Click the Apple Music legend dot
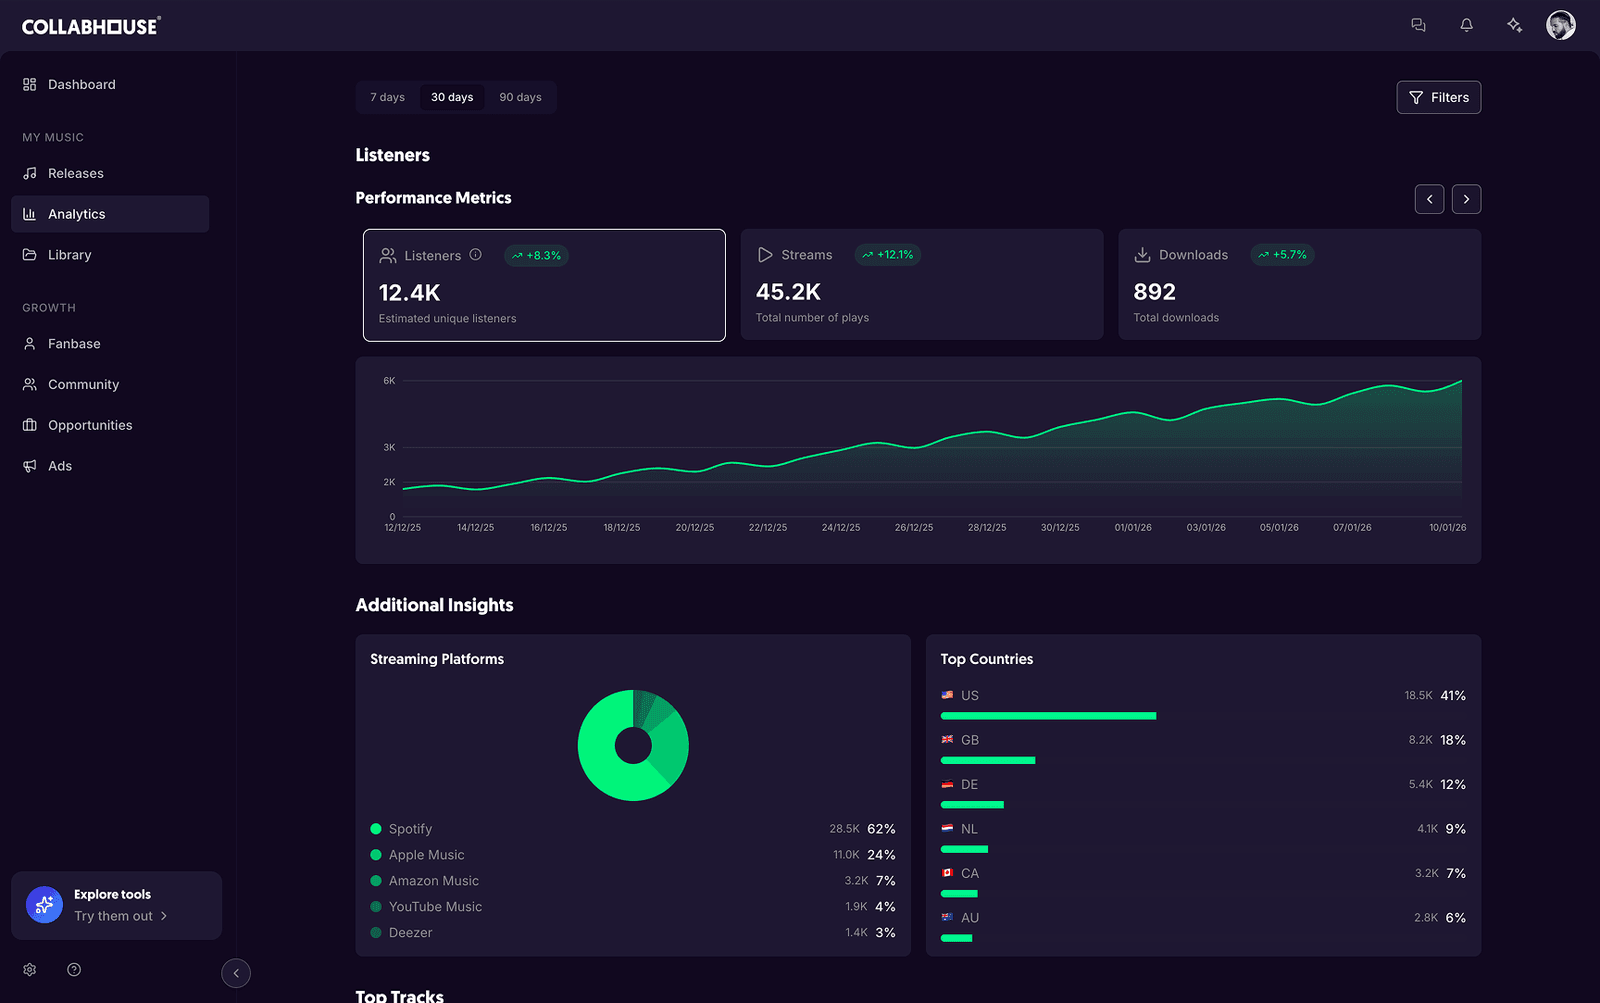The height and width of the screenshot is (1003, 1600). 376,855
